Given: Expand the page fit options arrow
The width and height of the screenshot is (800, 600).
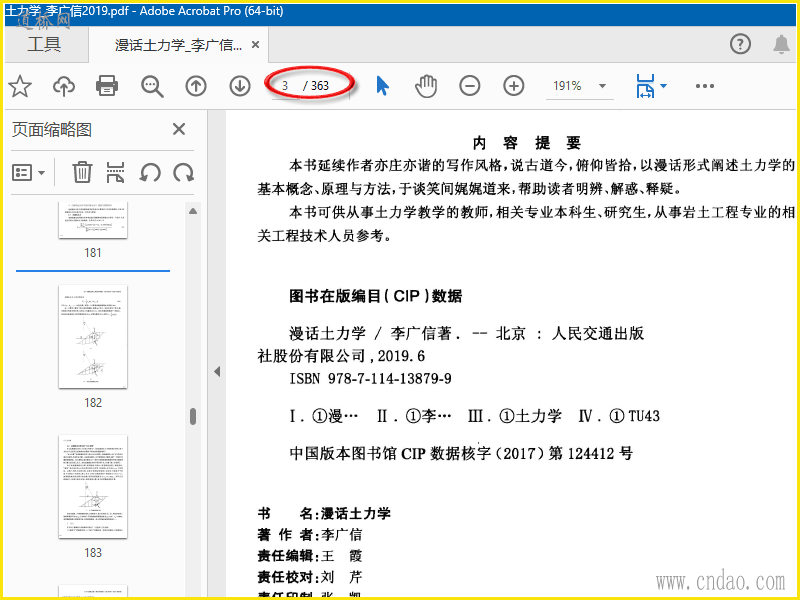Looking at the screenshot, I should pyautogui.click(x=663, y=86).
